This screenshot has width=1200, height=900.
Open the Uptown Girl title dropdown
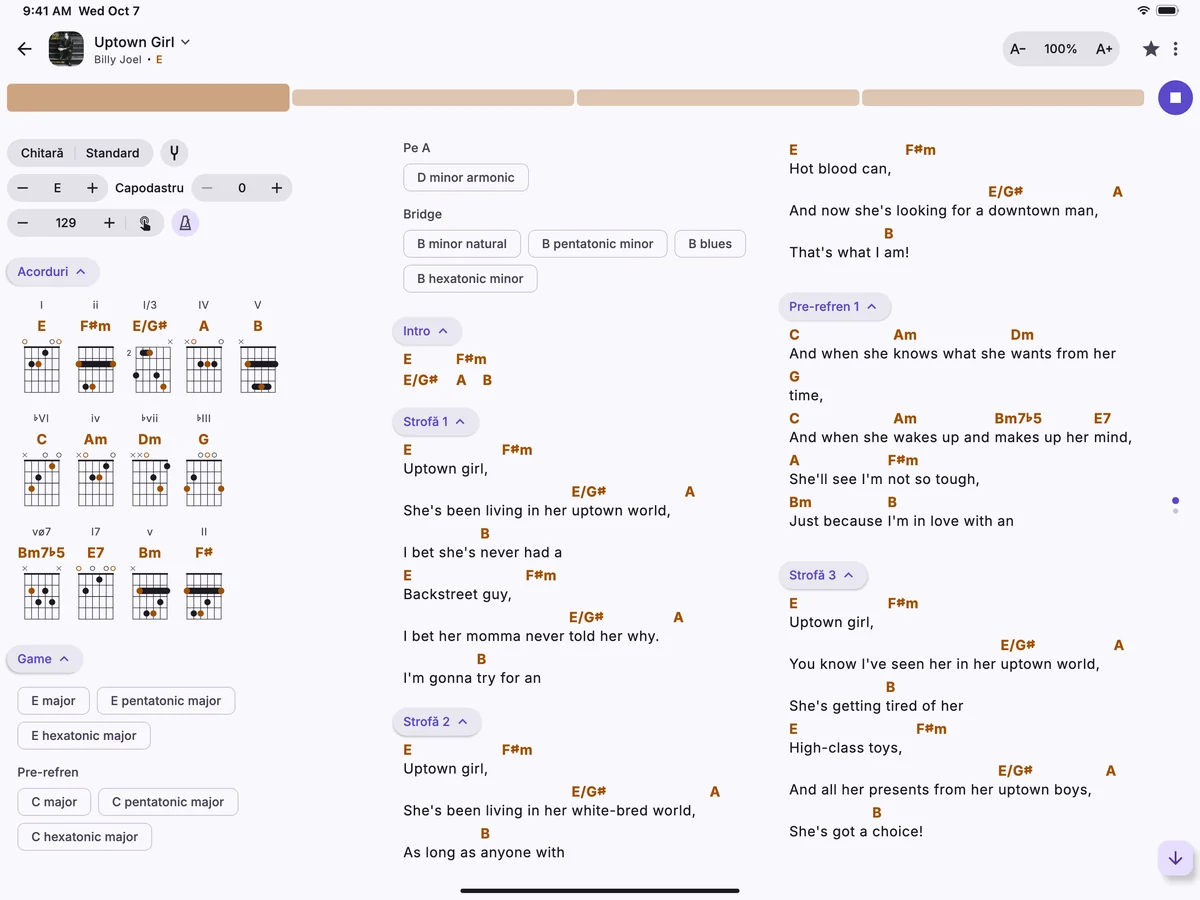[142, 42]
